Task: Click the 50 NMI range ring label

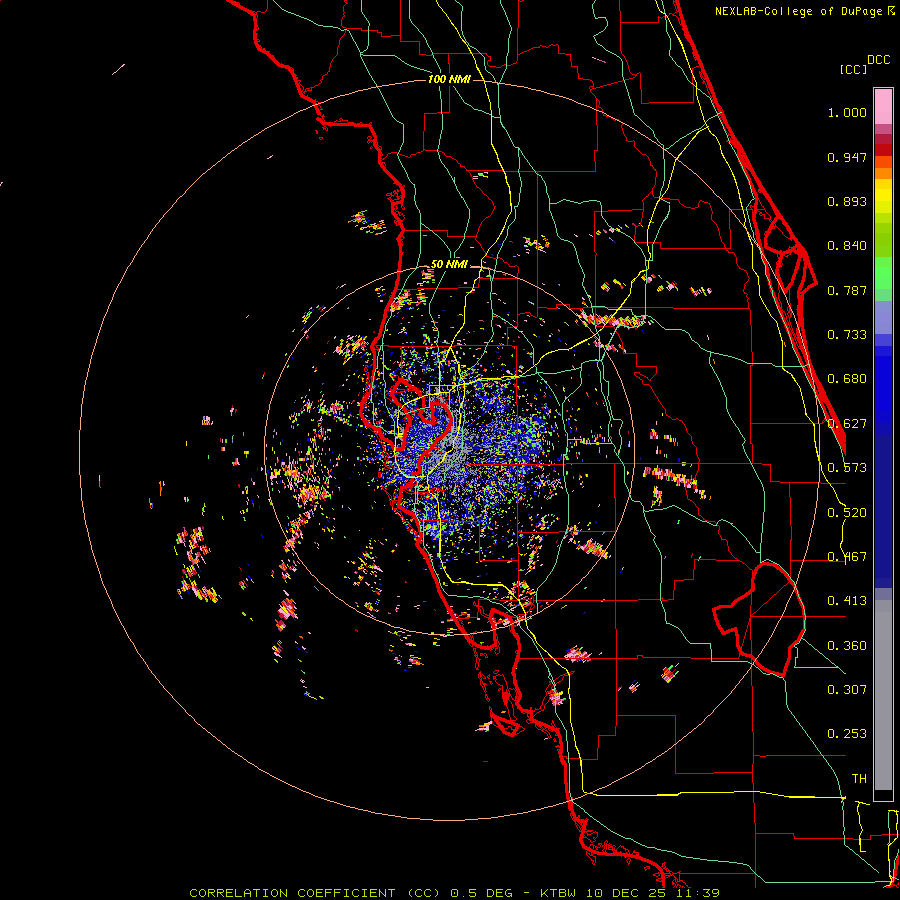Action: pyautogui.click(x=449, y=265)
